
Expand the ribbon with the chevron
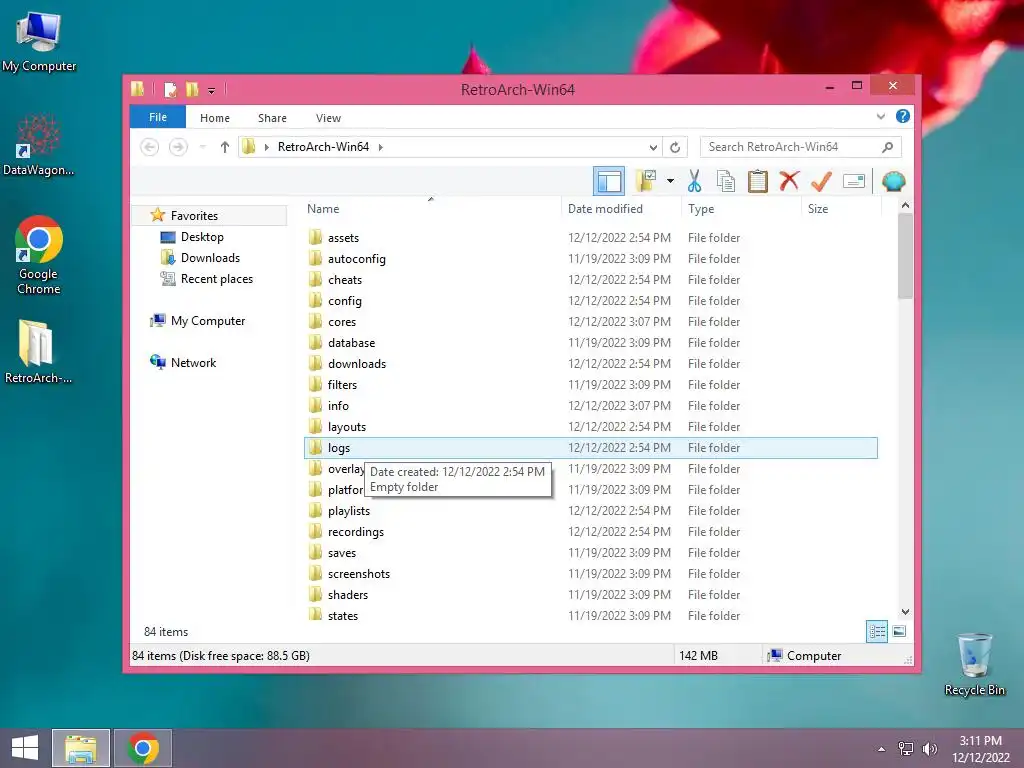click(880, 117)
